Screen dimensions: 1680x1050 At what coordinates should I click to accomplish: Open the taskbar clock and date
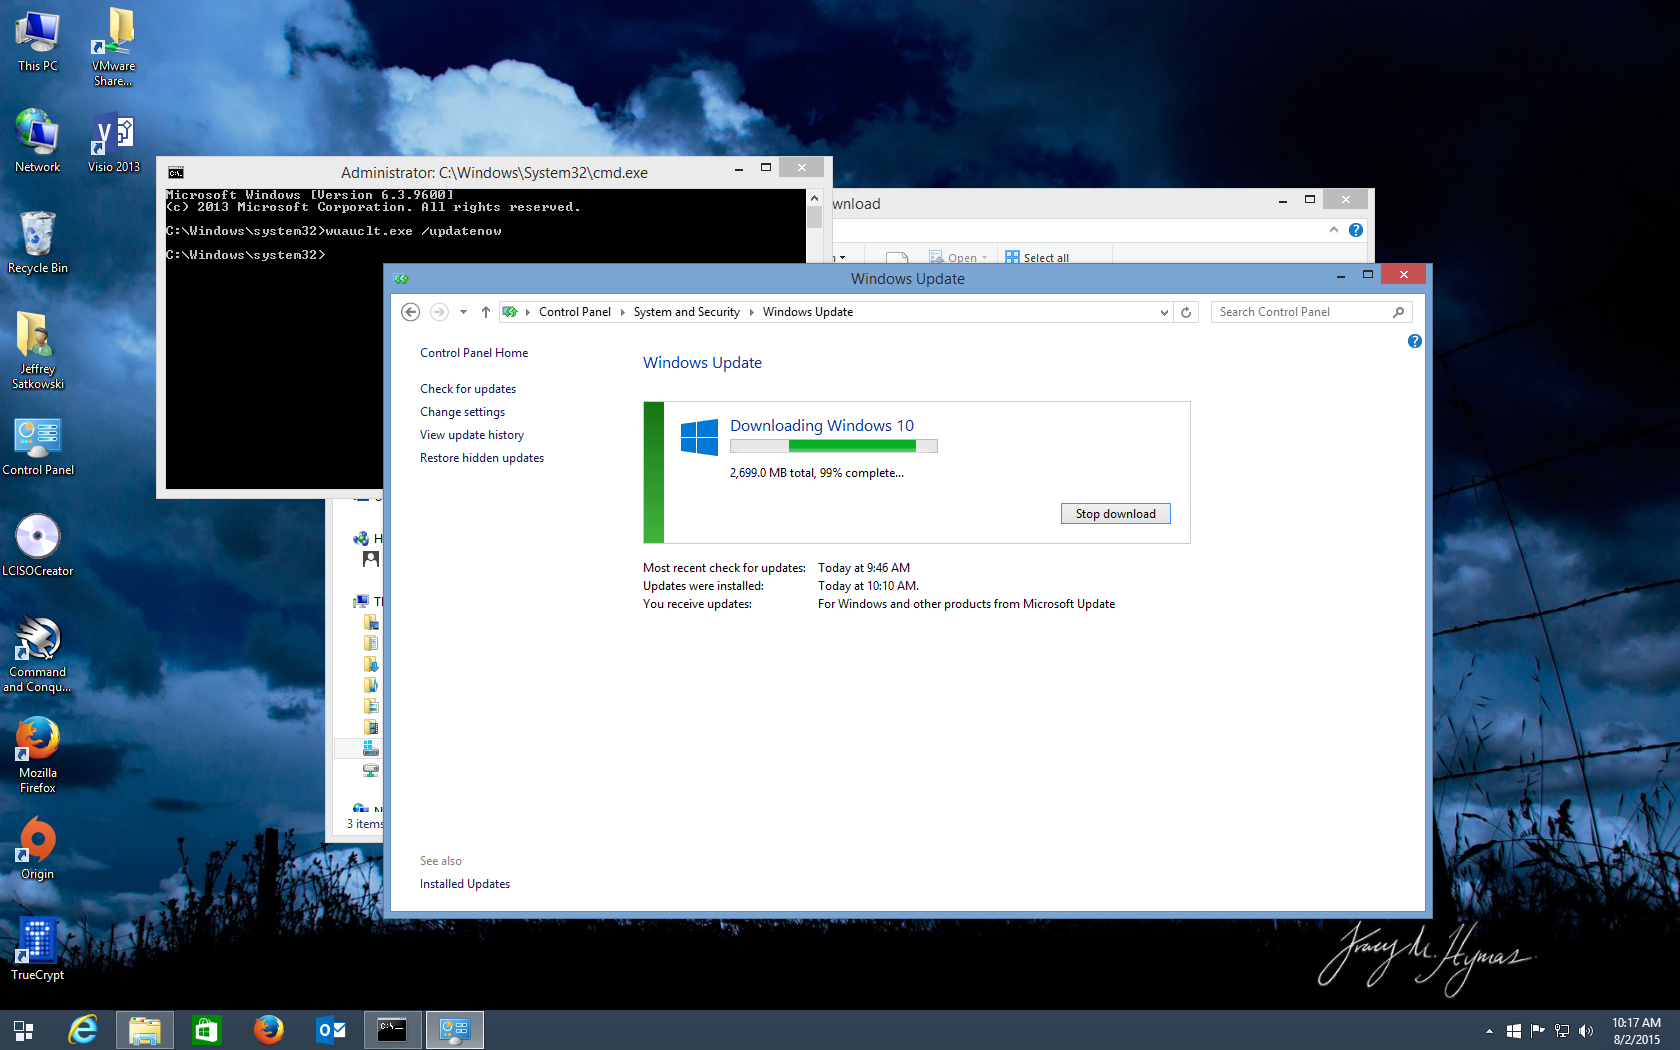click(x=1636, y=1031)
